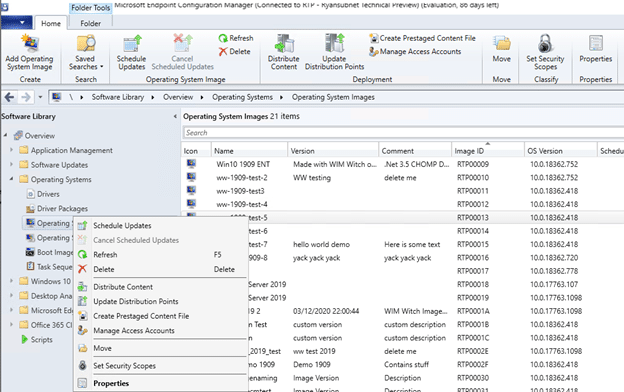Switch to the Home ribbon tab
624x392 pixels.
point(51,23)
